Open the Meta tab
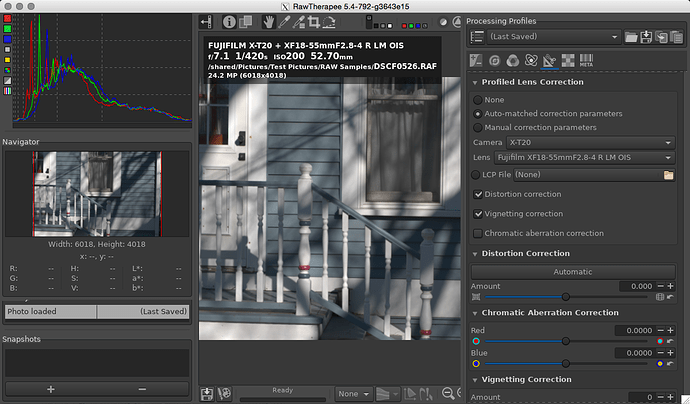The width and height of the screenshot is (690, 404). pyautogui.click(x=586, y=60)
